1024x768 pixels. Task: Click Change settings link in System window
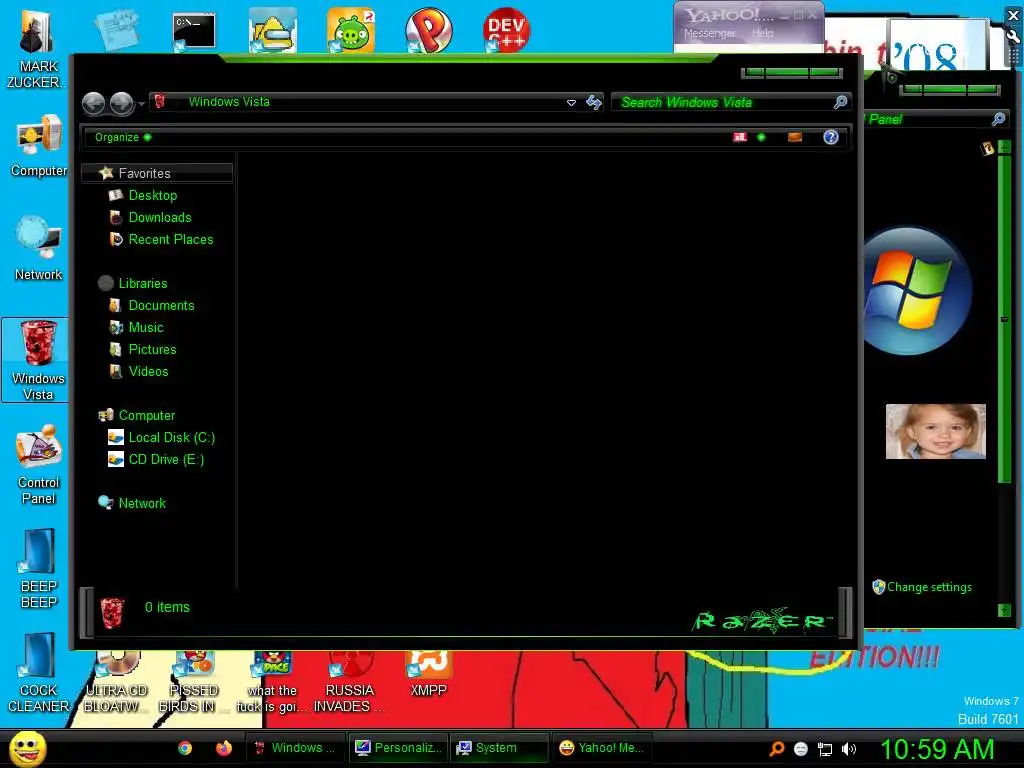click(x=929, y=587)
